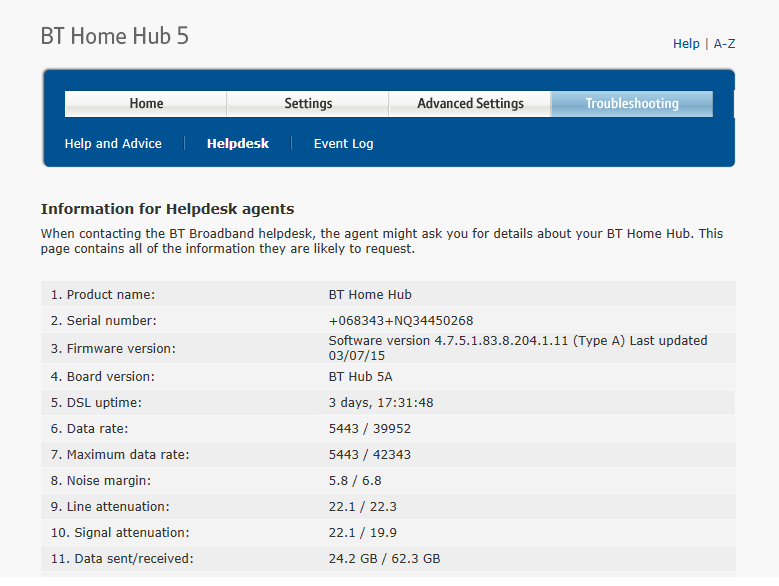Select signal attenuation value '22.1 / 19.9'
This screenshot has width=779, height=586.
363,532
